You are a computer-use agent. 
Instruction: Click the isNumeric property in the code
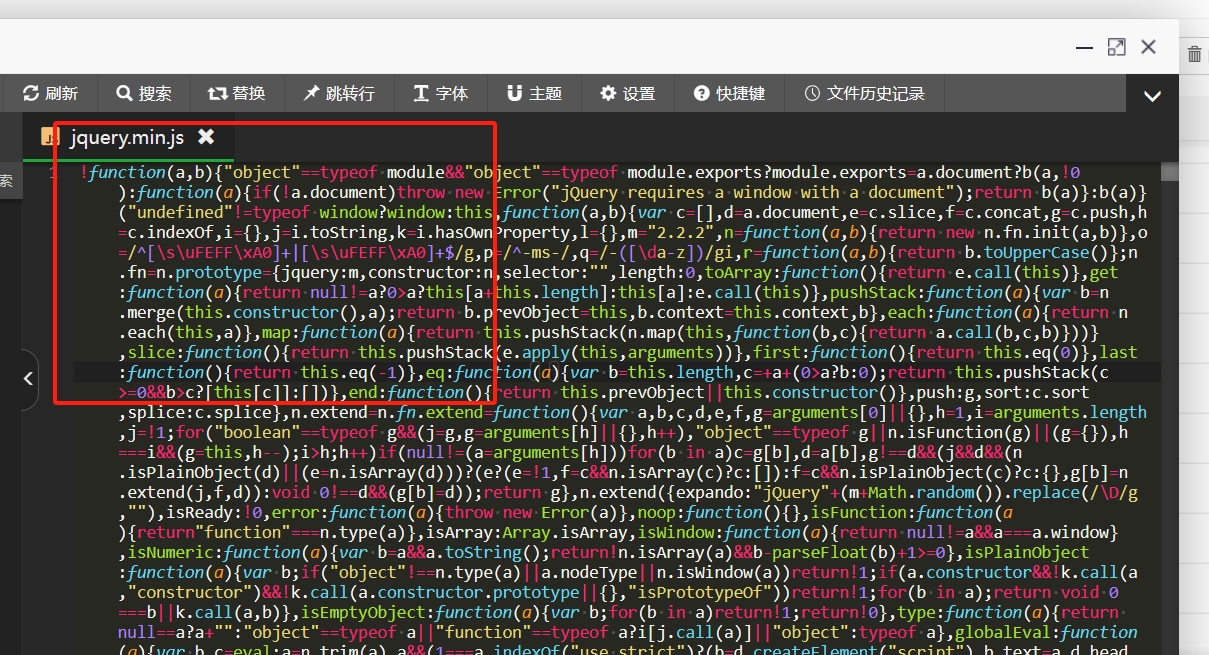click(170, 552)
